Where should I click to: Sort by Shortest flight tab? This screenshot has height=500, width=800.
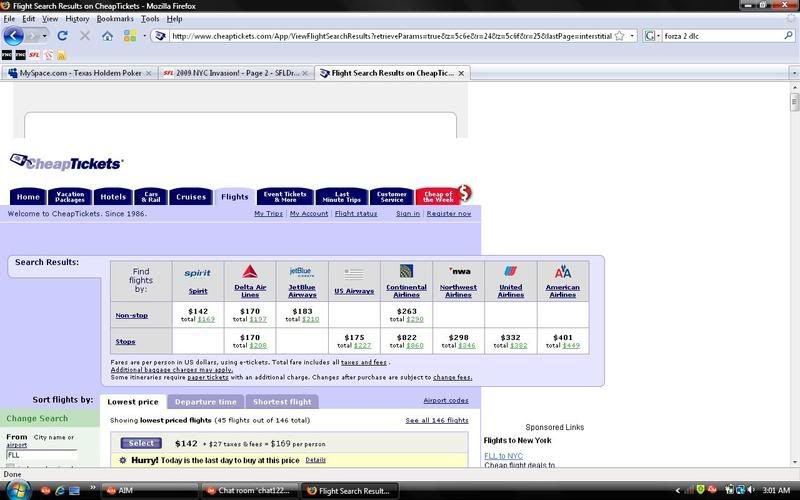point(282,402)
